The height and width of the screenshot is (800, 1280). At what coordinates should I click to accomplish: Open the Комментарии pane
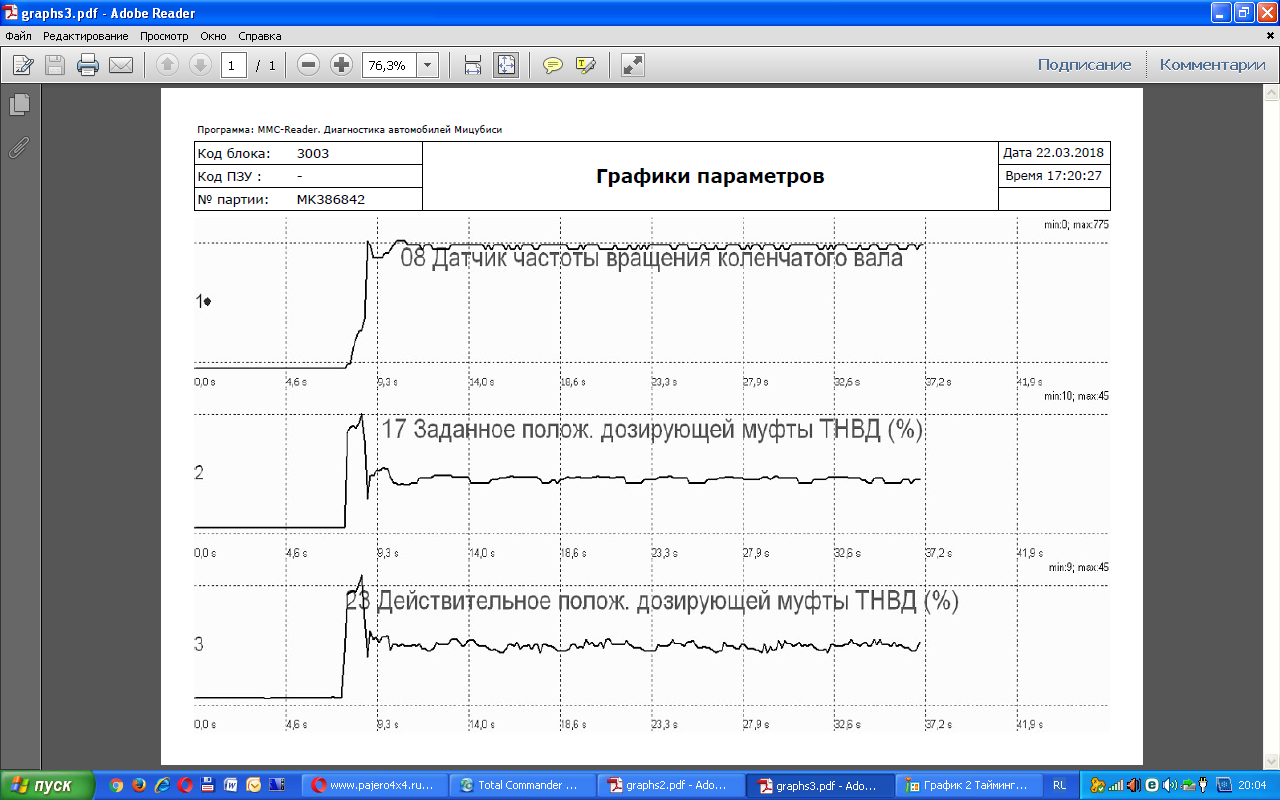tap(1212, 65)
